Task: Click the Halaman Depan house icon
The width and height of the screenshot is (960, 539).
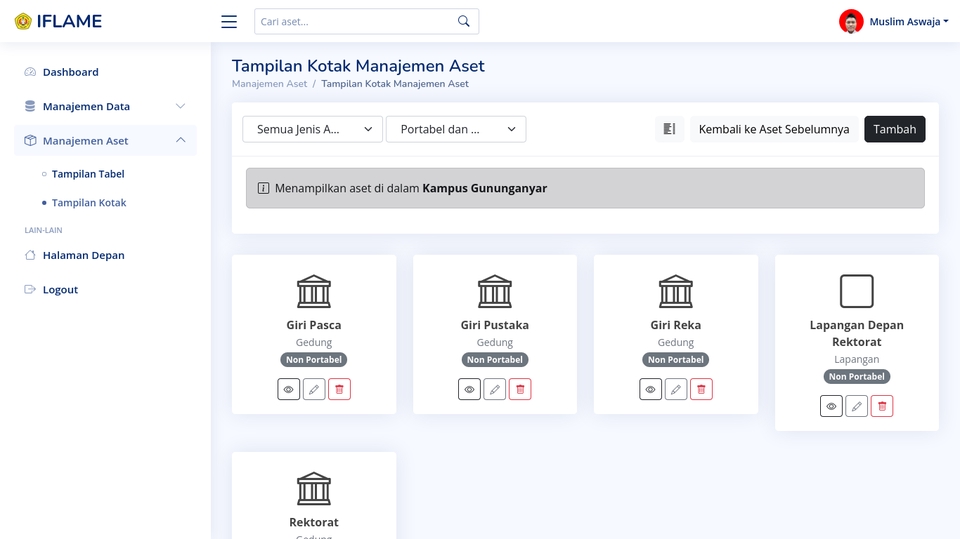Action: pyautogui.click(x=30, y=255)
